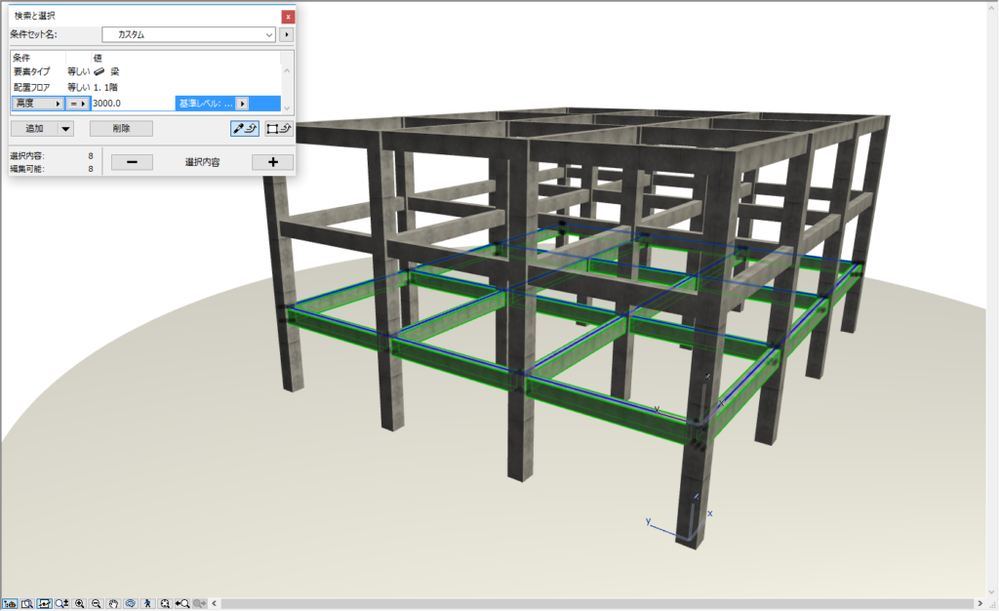This screenshot has height=611, width=999.
Task: Click the plus button to add to selection
Action: [273, 162]
